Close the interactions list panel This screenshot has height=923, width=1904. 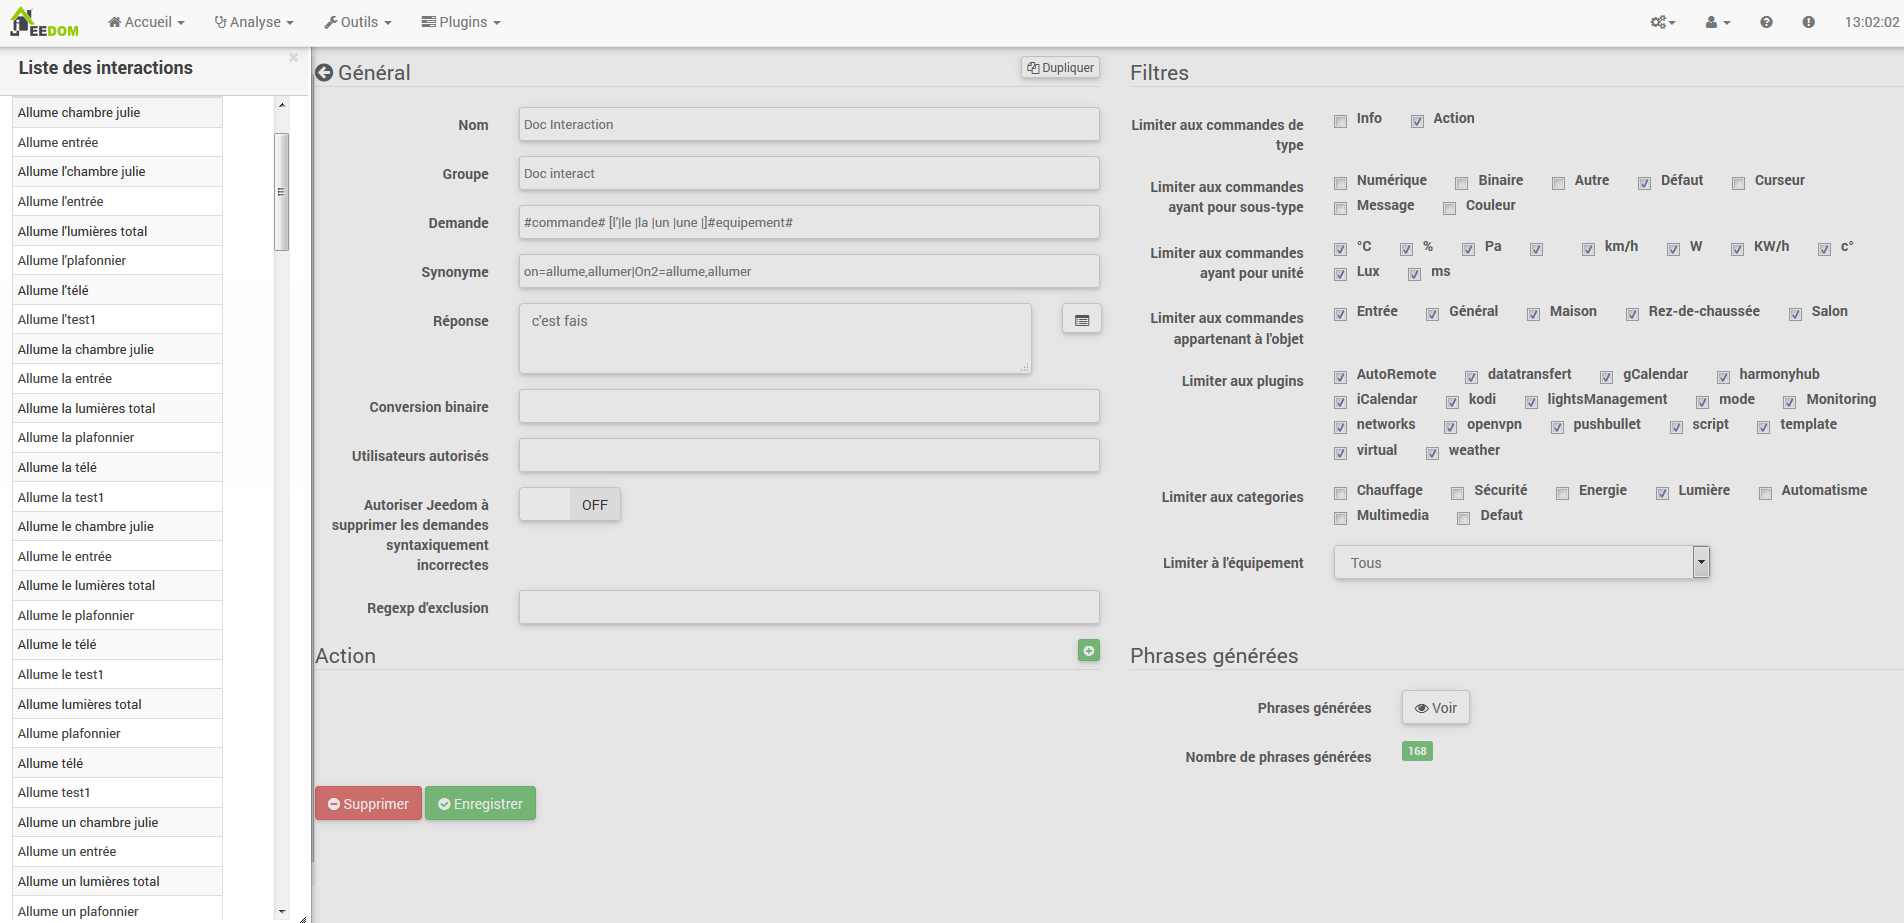click(x=293, y=58)
